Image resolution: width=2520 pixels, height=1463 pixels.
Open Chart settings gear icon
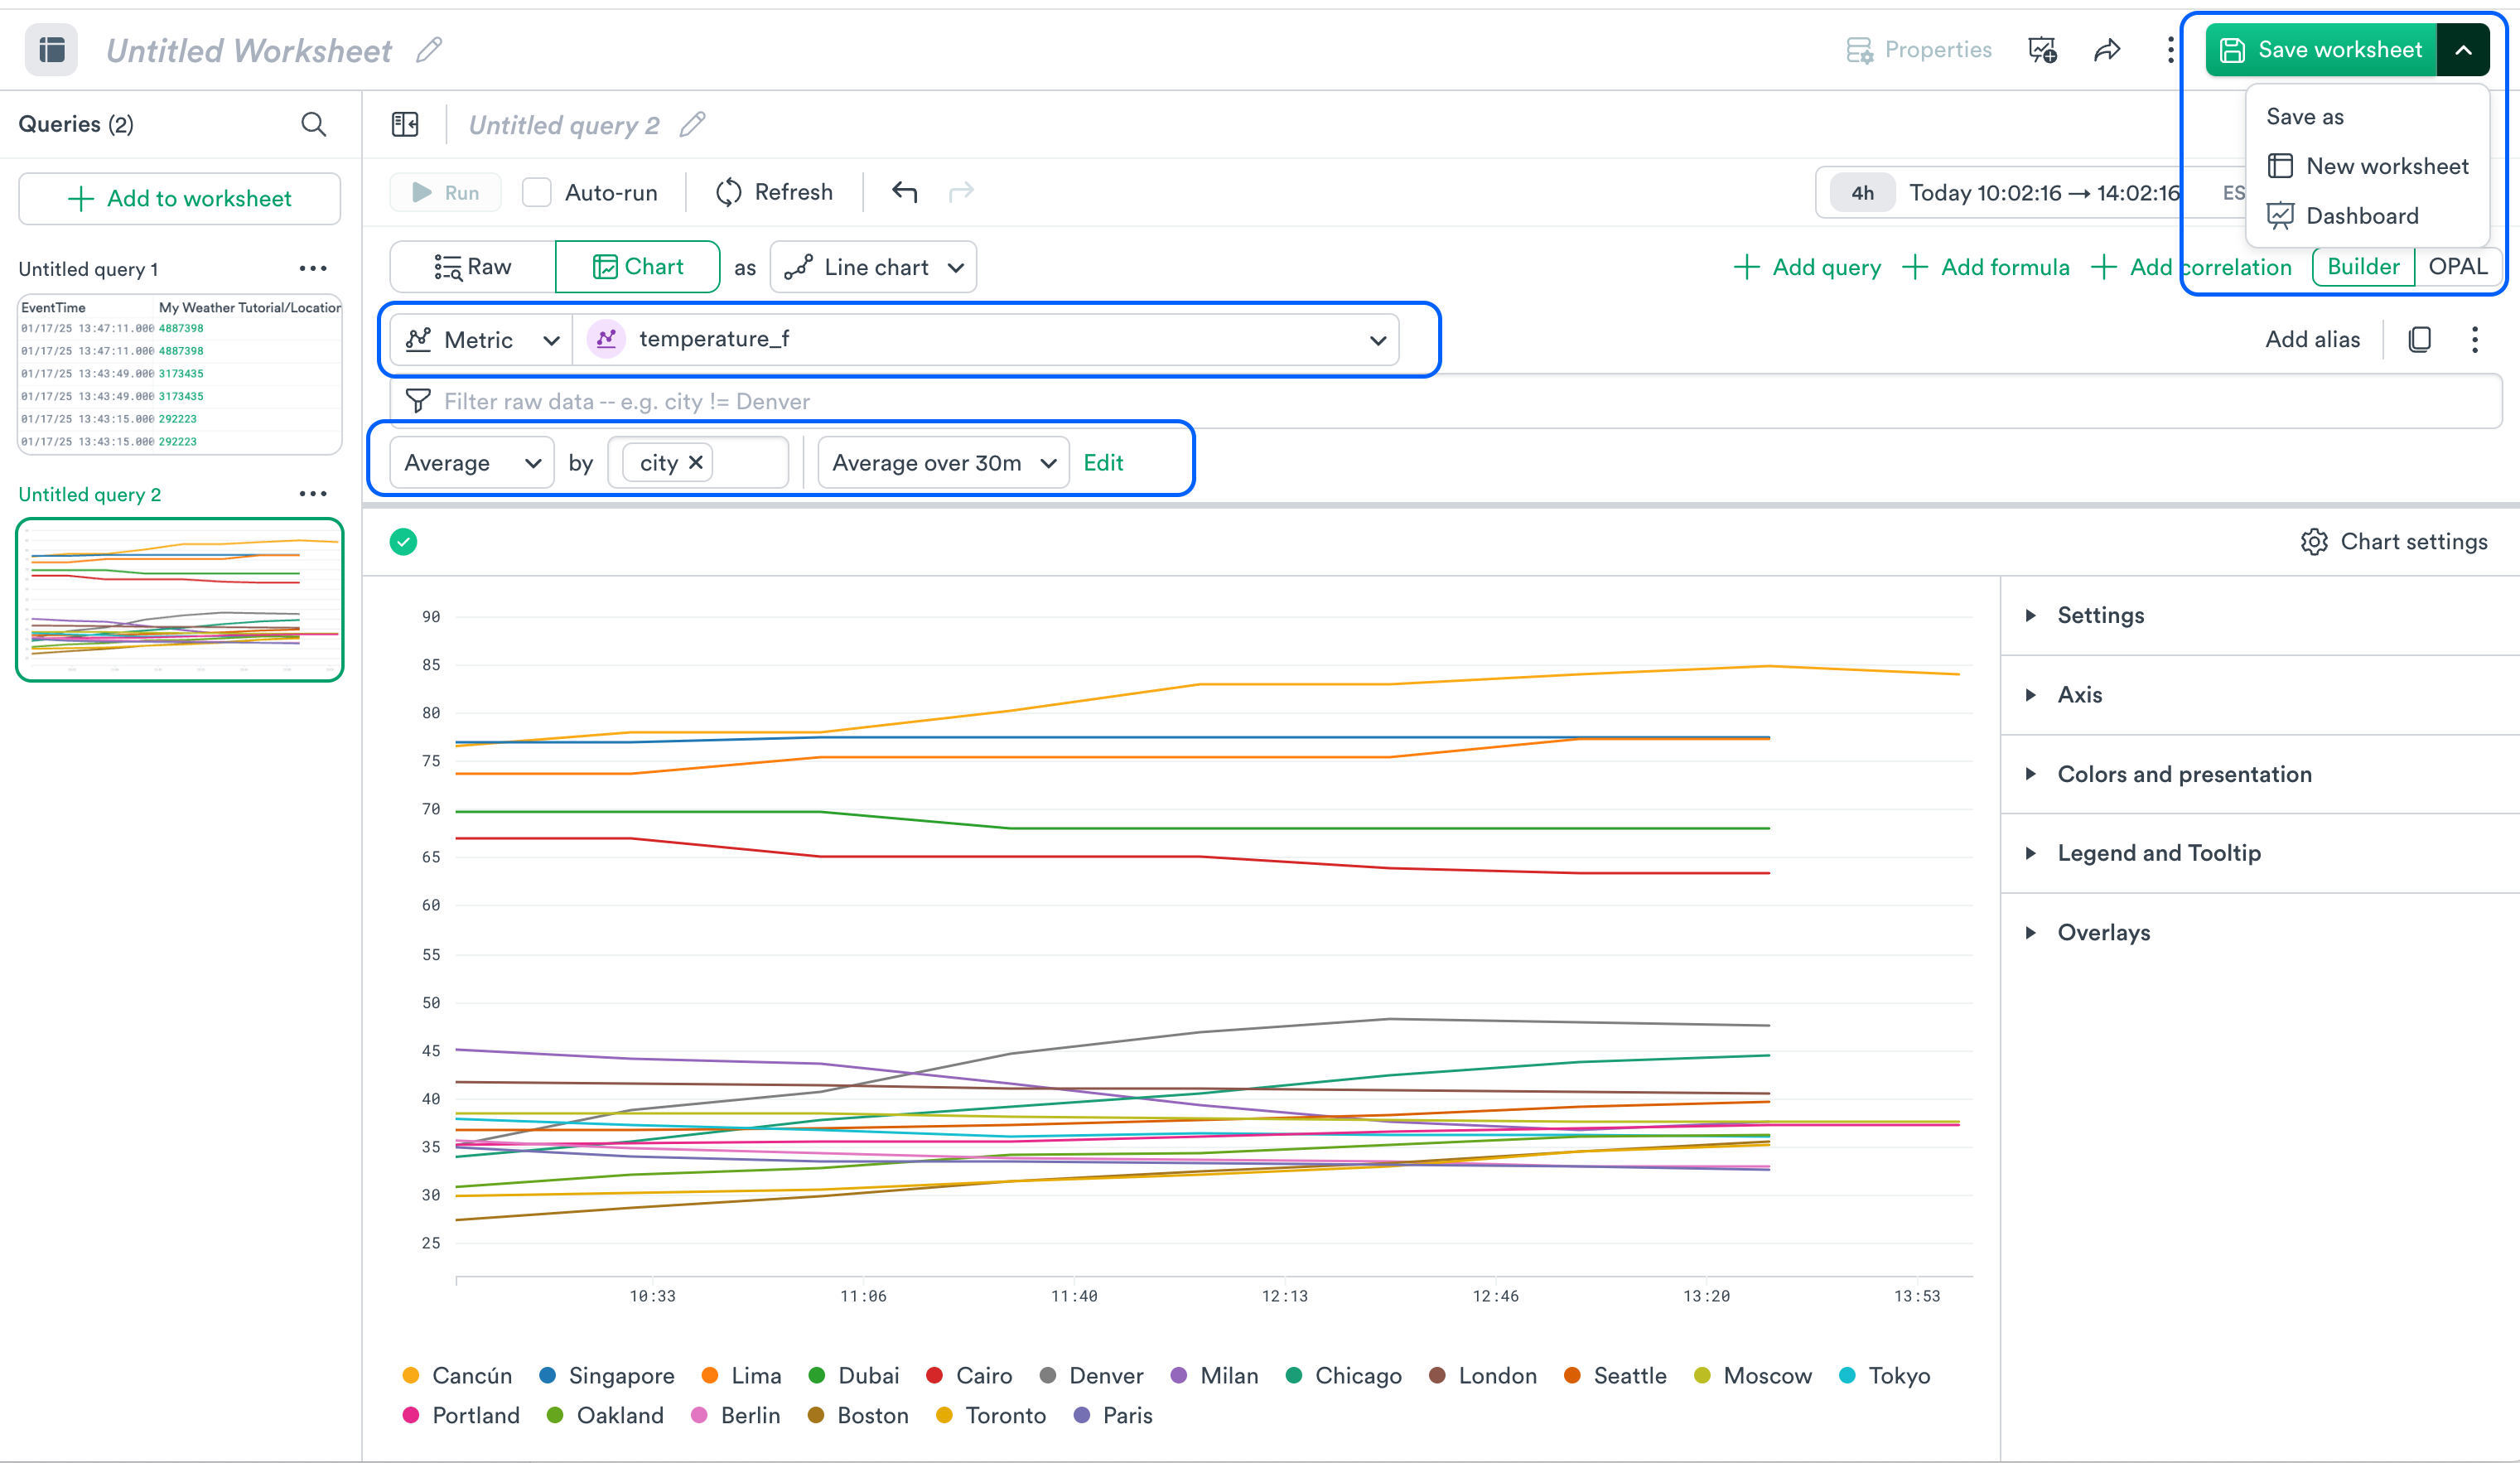[x=2314, y=541]
